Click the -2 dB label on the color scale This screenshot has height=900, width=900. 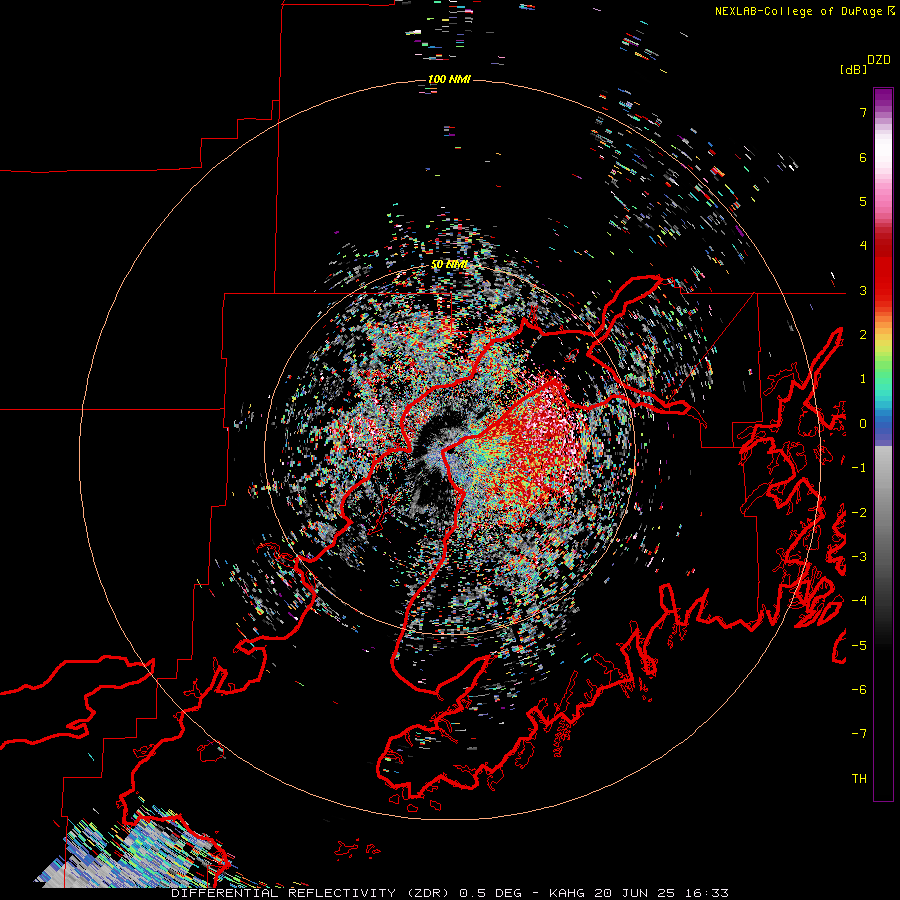[859, 512]
